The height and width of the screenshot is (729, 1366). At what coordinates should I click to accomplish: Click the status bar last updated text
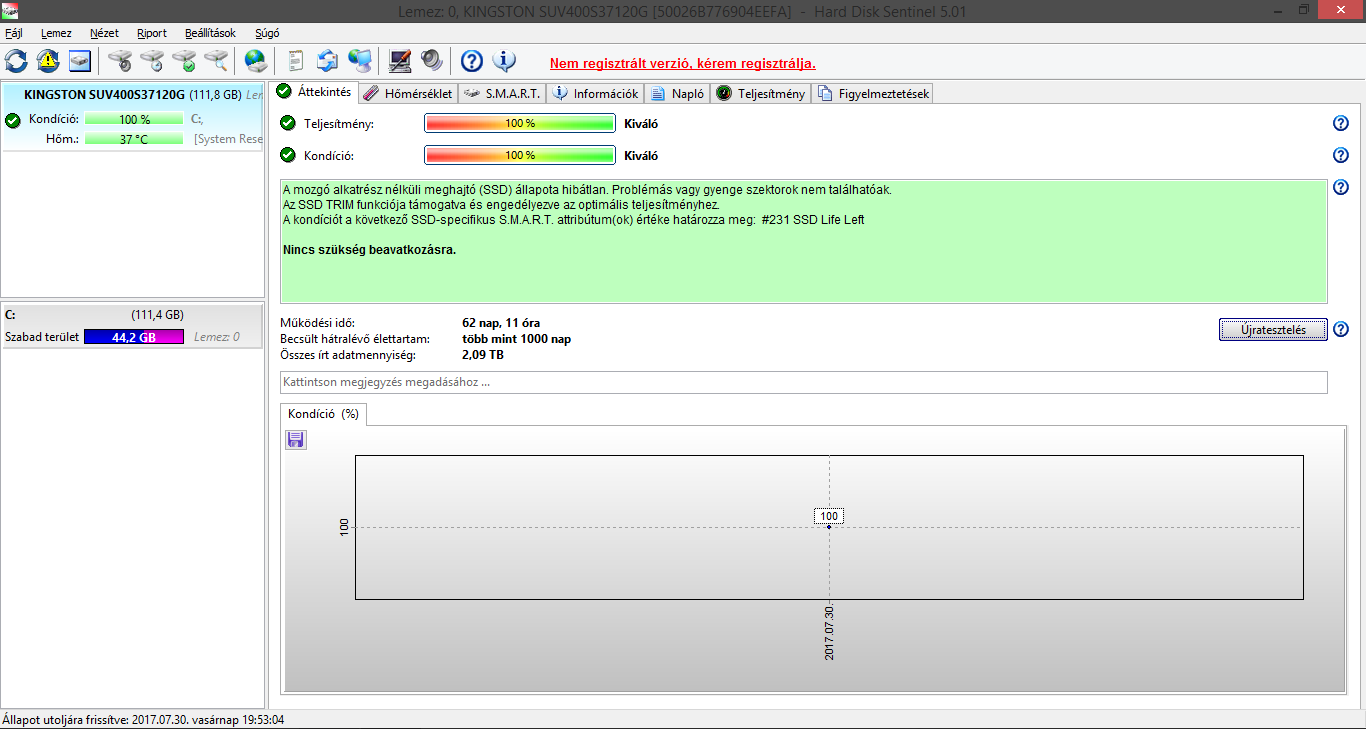click(143, 719)
